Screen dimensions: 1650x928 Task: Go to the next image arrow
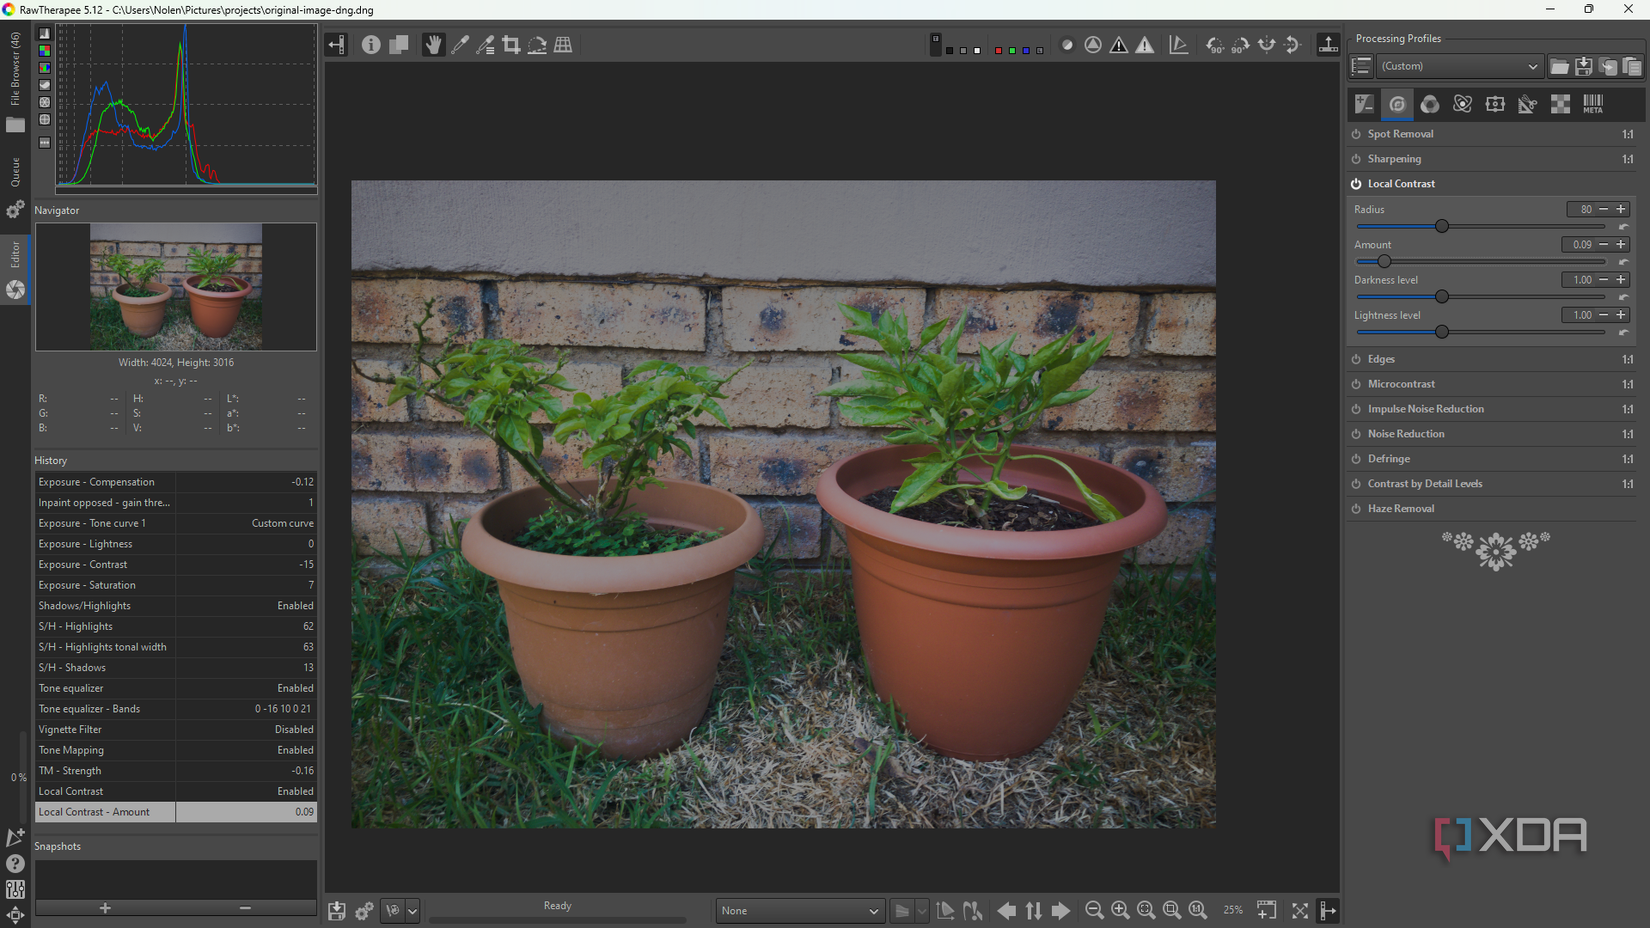[1060, 910]
